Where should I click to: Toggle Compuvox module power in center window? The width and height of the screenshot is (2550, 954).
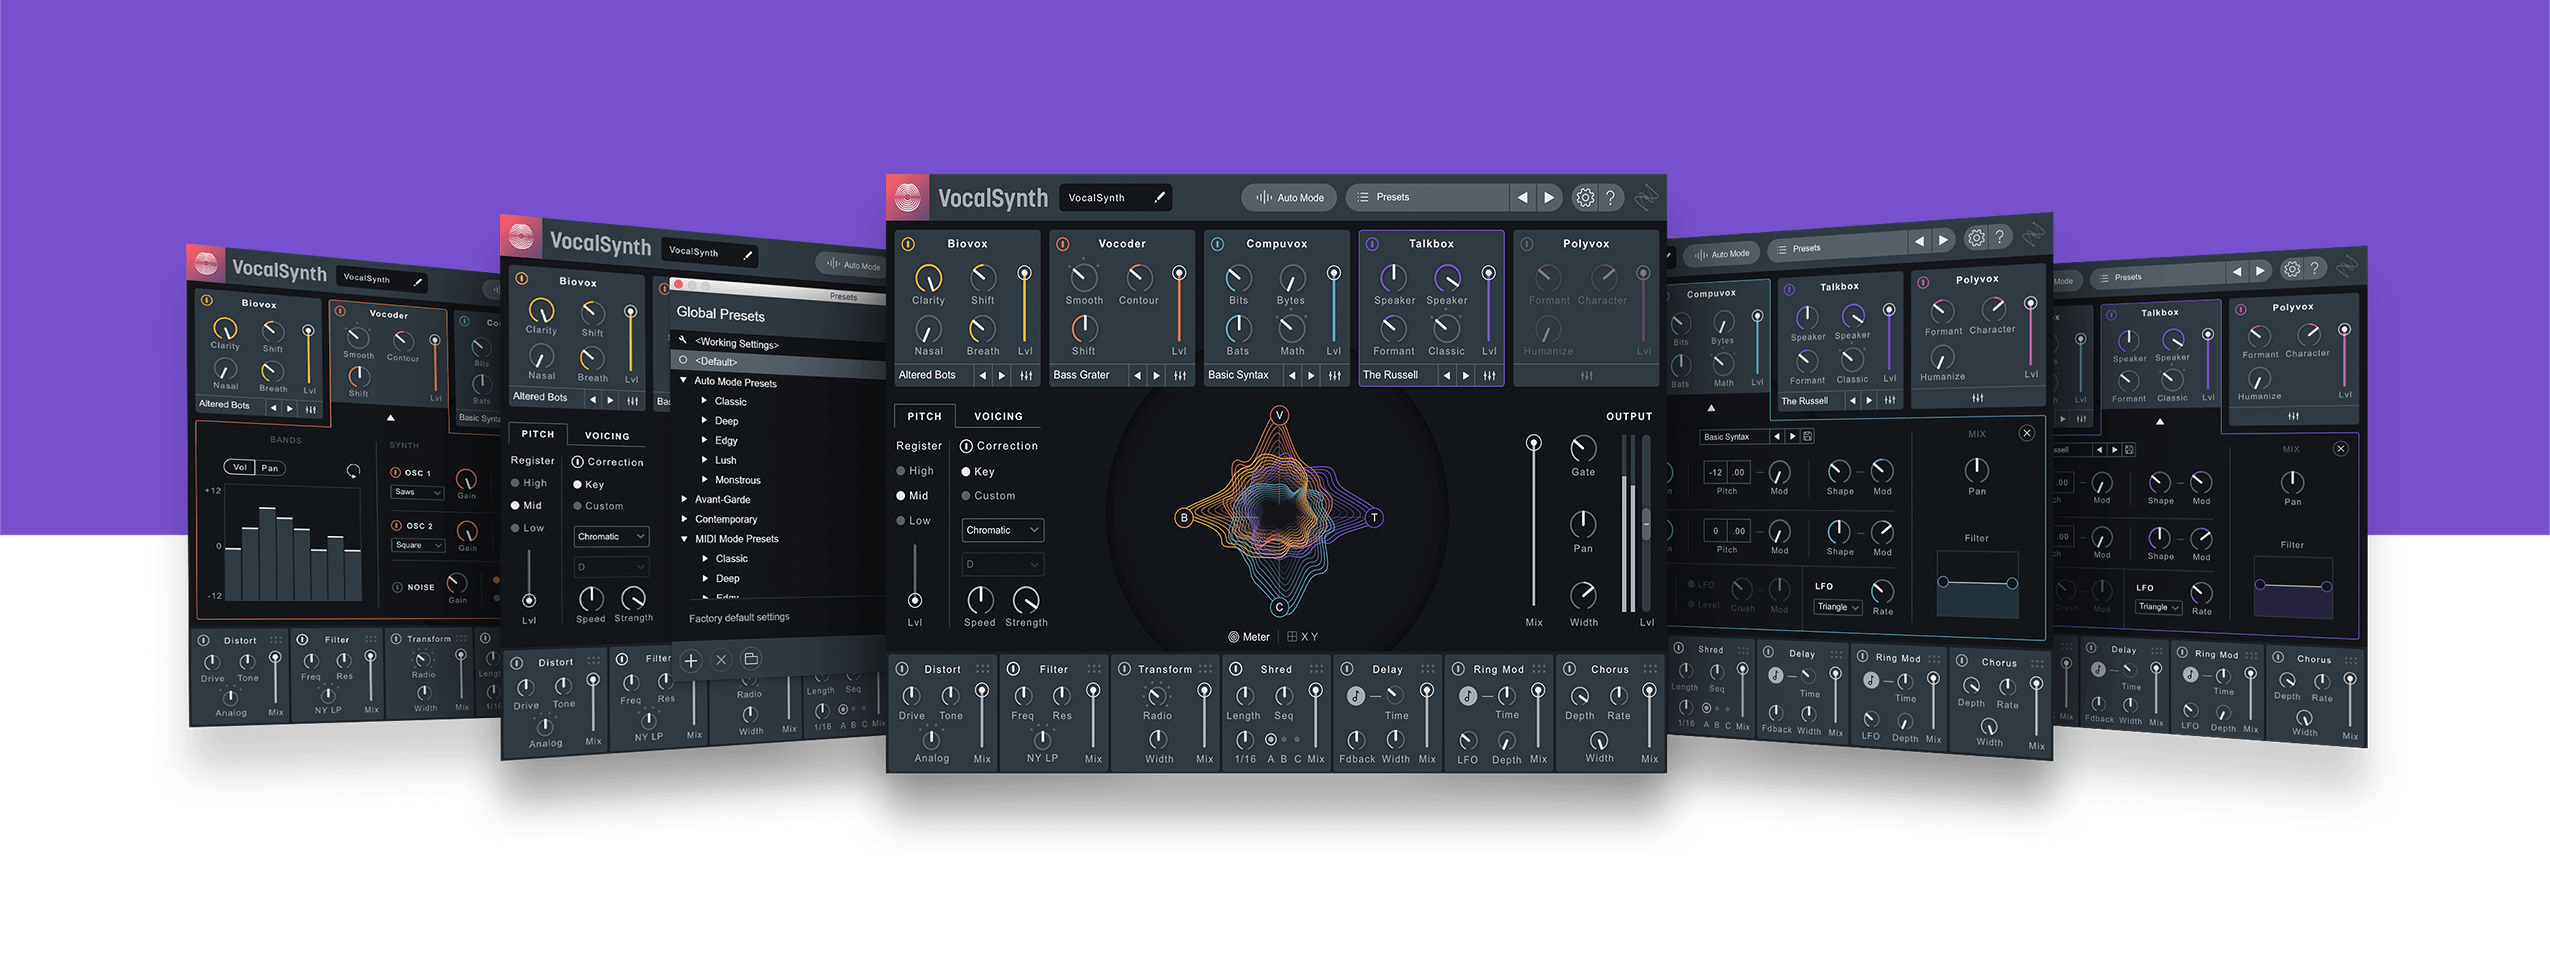point(1217,244)
